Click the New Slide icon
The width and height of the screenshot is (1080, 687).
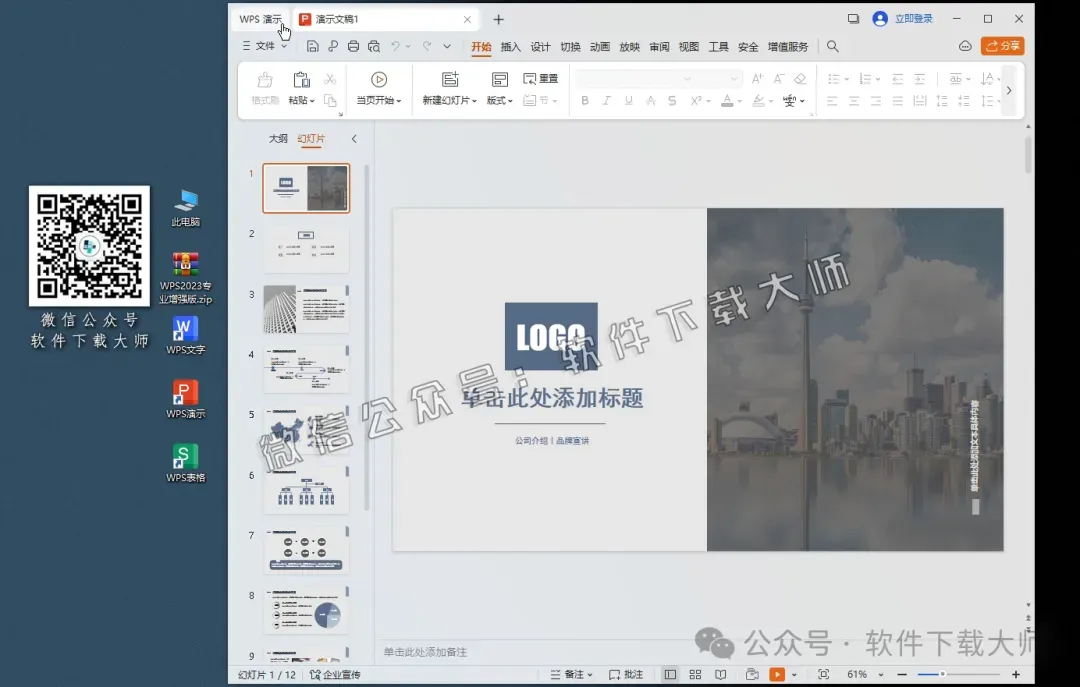point(450,79)
